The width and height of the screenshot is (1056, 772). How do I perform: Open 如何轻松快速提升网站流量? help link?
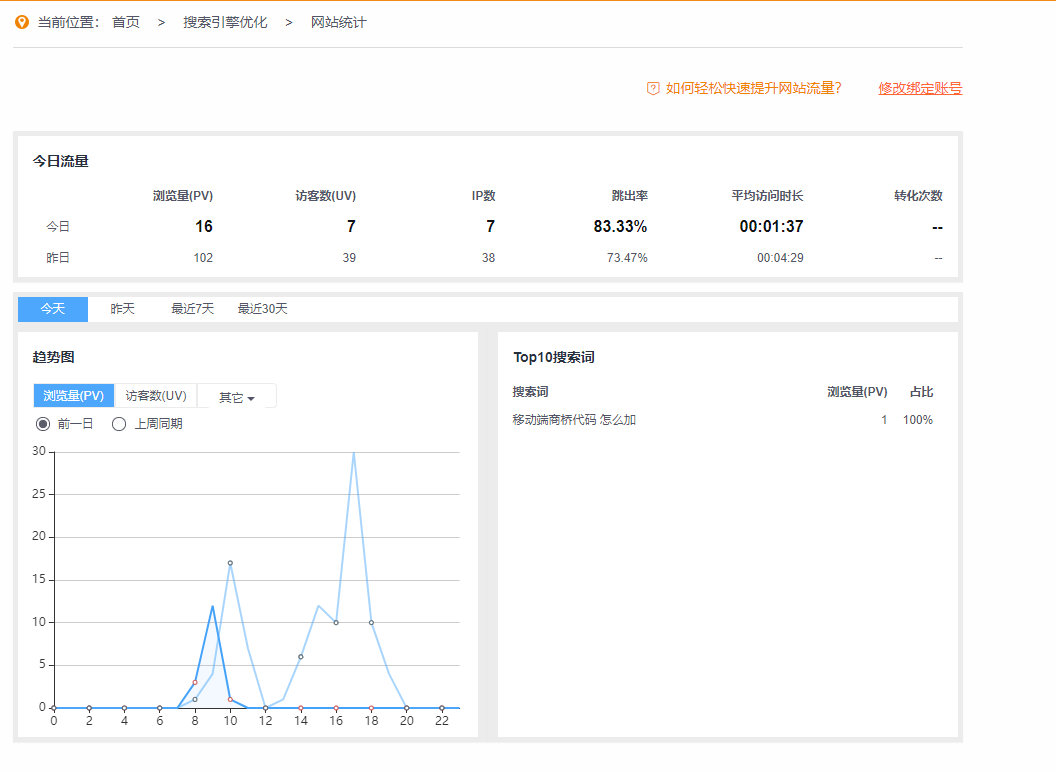[753, 88]
